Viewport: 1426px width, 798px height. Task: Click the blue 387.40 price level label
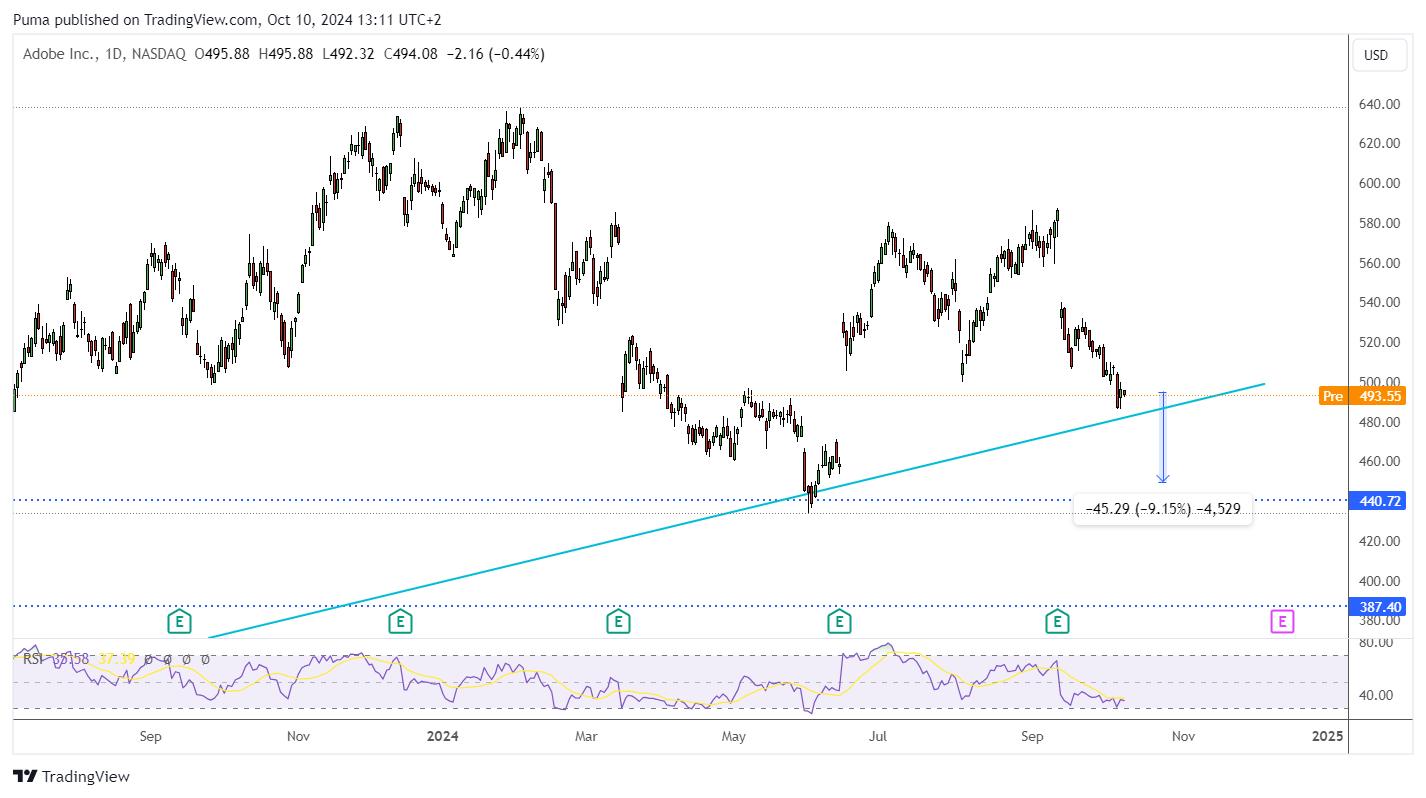[x=1376, y=606]
